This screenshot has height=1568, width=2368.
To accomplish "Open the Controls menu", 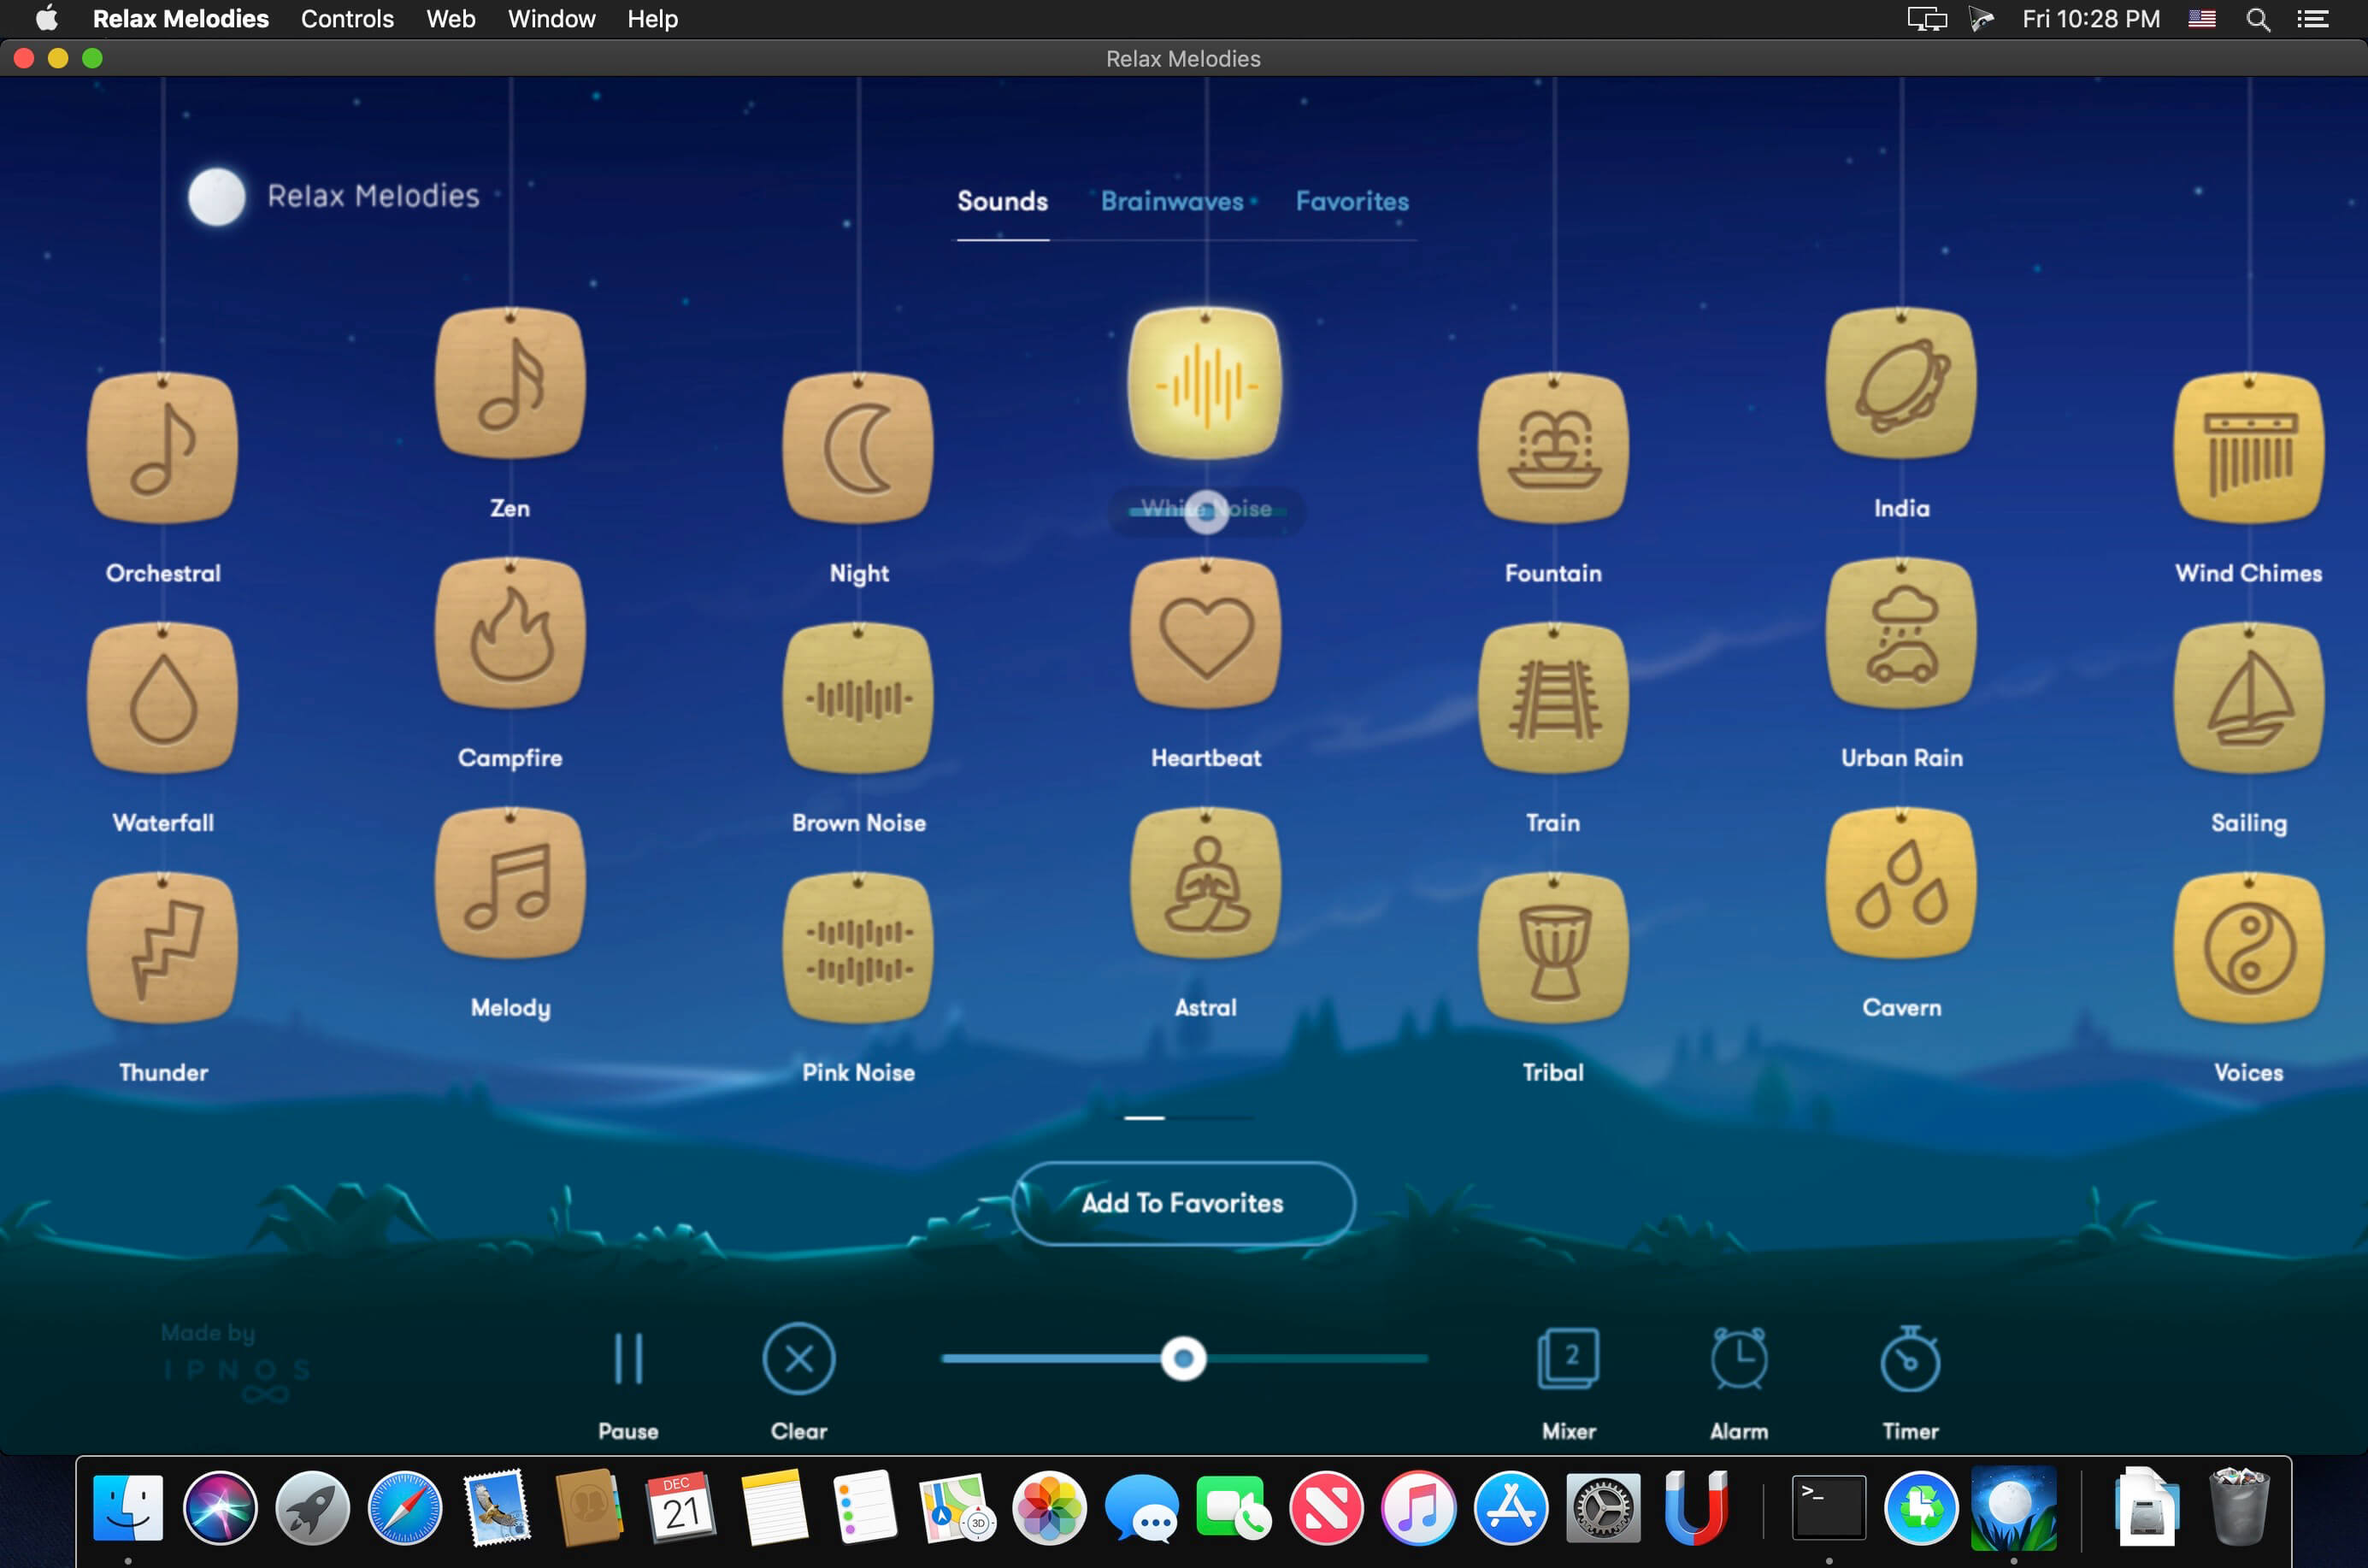I will pyautogui.click(x=346, y=20).
